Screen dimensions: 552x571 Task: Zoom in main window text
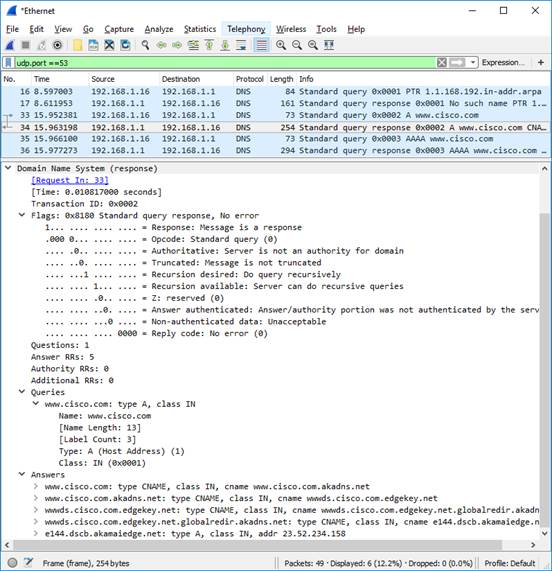(x=281, y=45)
